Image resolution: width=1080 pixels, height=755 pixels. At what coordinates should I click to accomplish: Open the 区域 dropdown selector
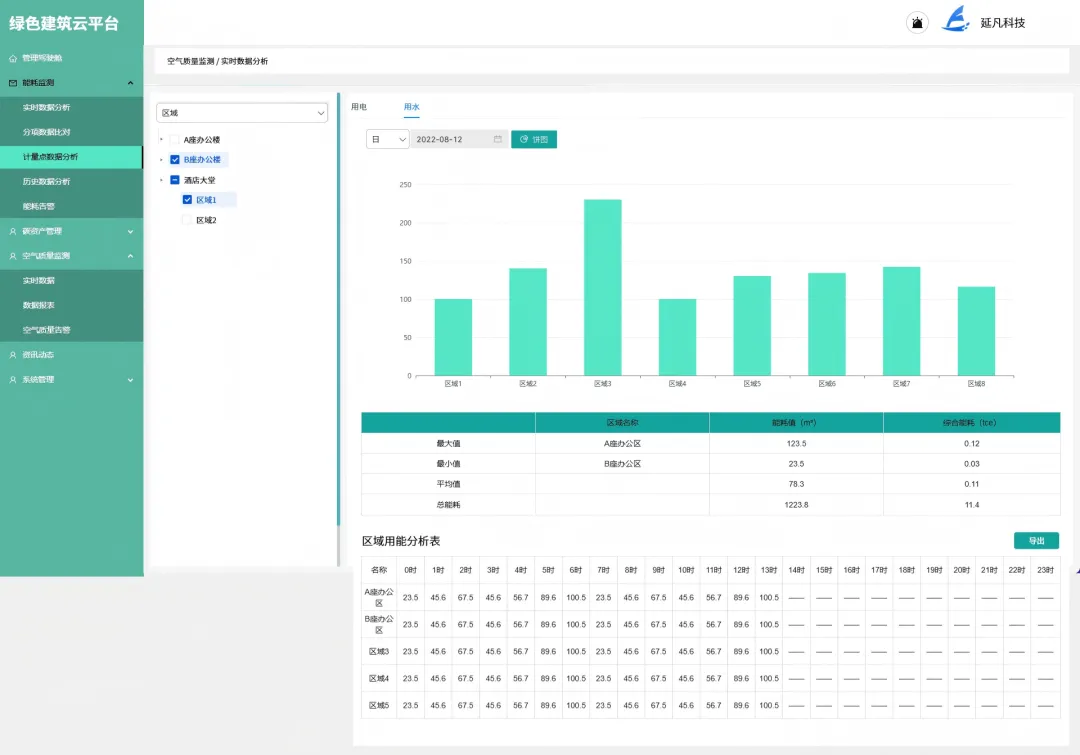click(242, 113)
